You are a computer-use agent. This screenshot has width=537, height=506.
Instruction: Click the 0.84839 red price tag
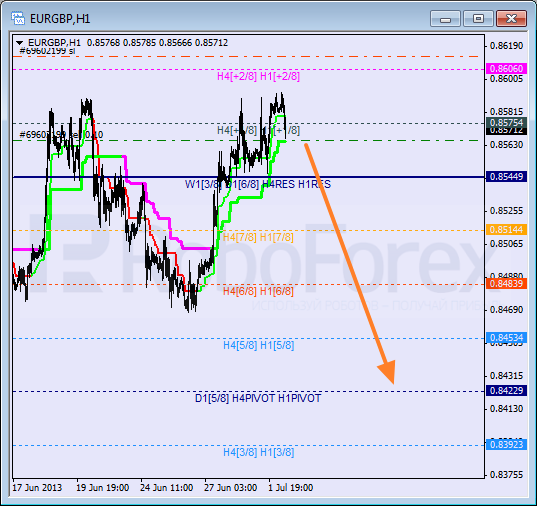click(x=506, y=284)
